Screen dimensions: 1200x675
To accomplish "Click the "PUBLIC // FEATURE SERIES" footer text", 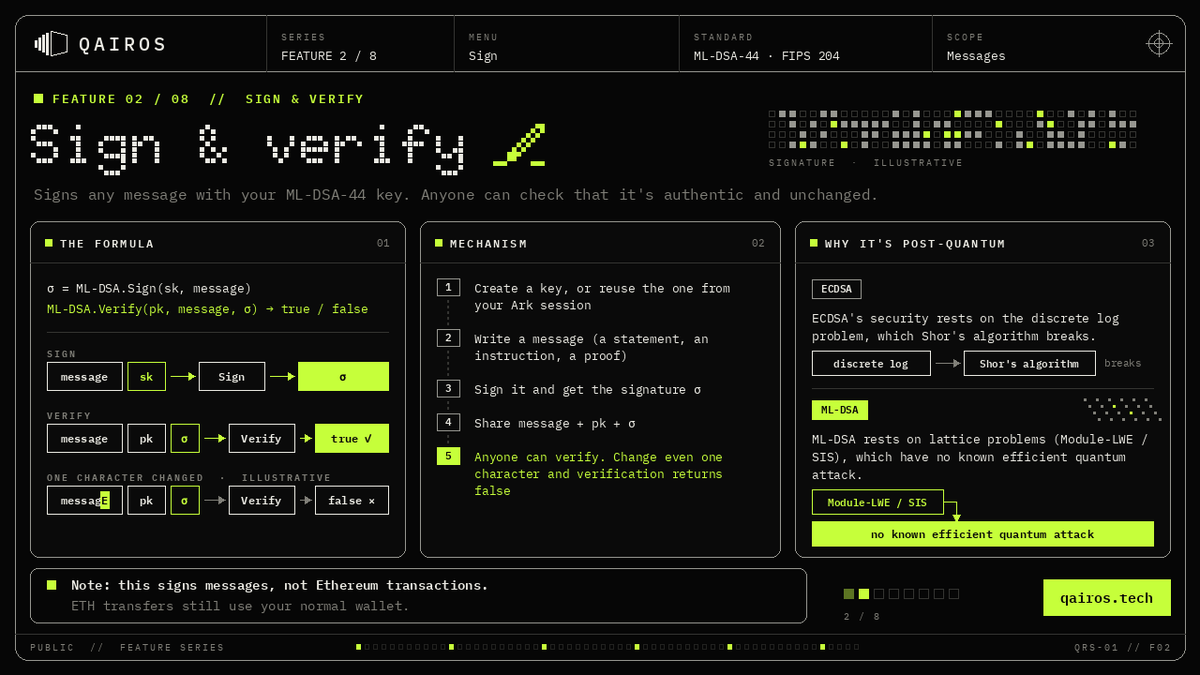I will pos(127,648).
